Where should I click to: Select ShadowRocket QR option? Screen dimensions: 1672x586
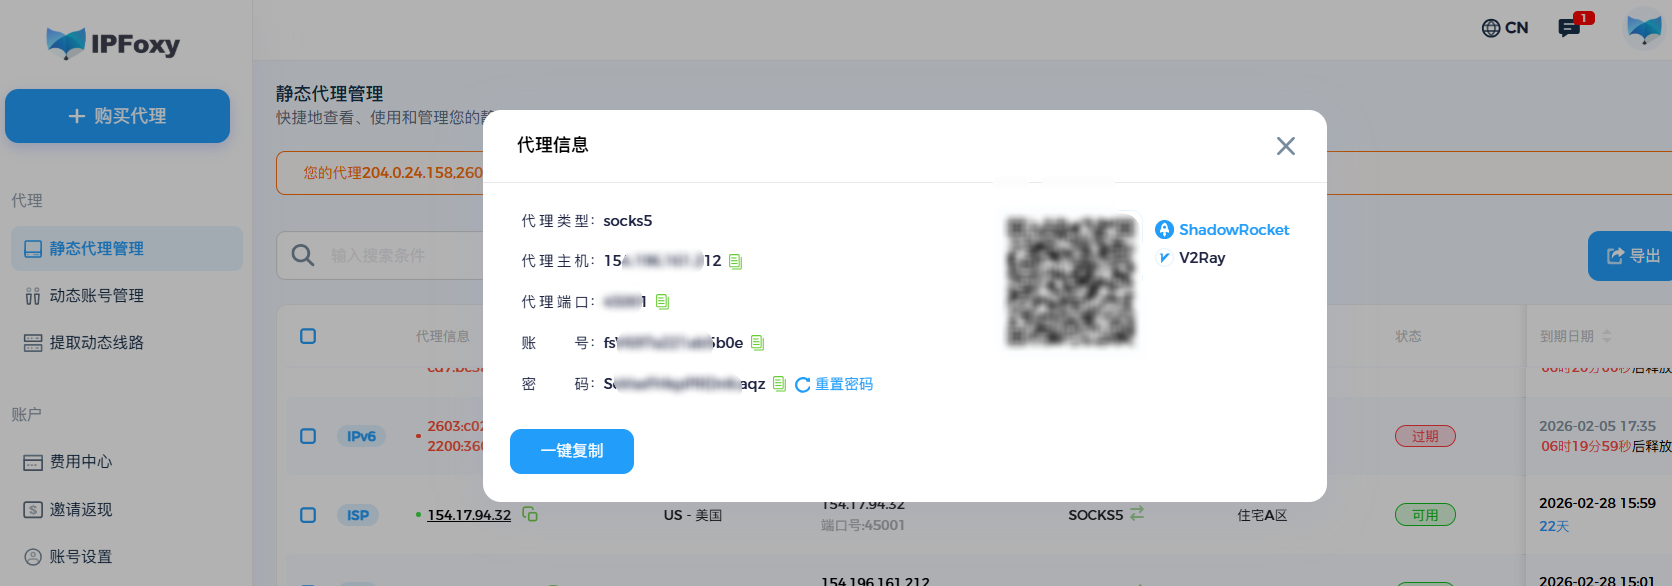[x=1222, y=230]
